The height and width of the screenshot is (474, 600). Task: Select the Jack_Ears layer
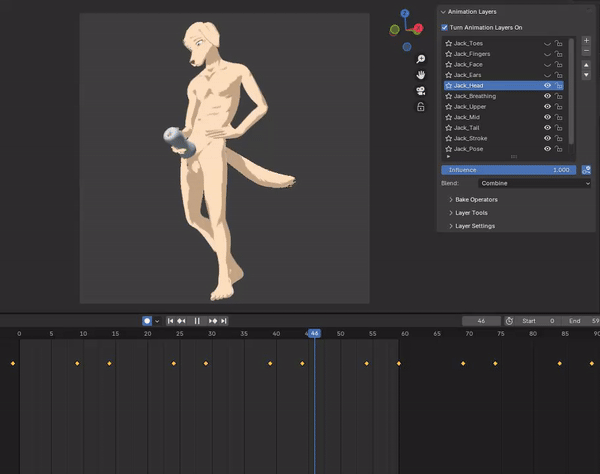coord(504,75)
